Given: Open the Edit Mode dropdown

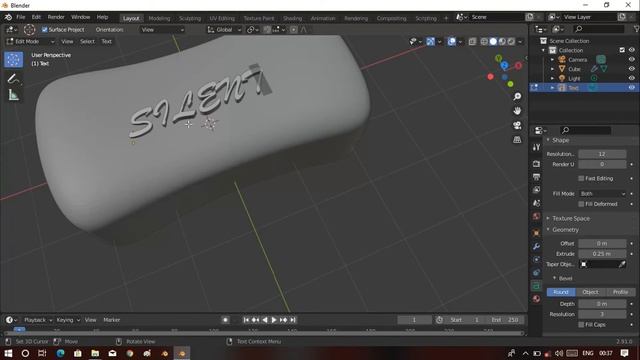Looking at the screenshot, I should [30, 41].
